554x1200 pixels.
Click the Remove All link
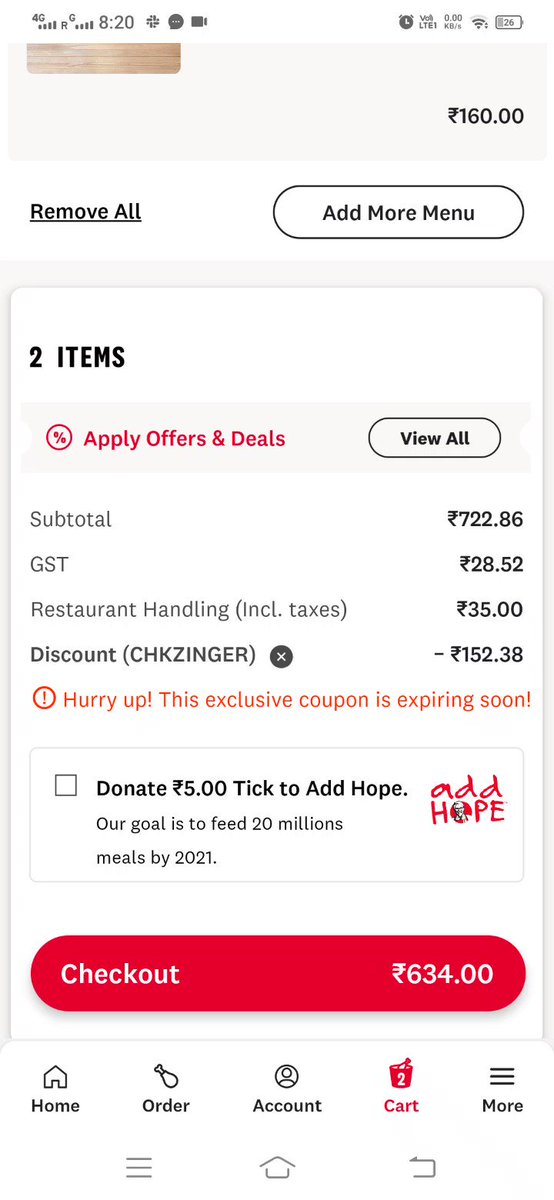tap(86, 212)
